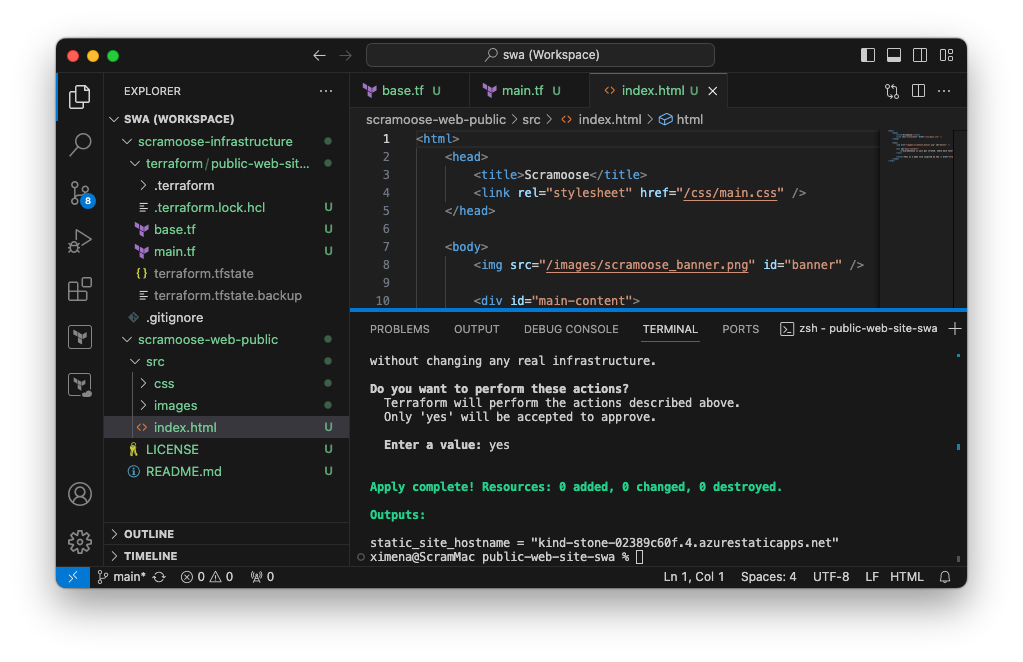
Task: Open Explorer Views and More Actions ellipsis
Action: click(326, 91)
